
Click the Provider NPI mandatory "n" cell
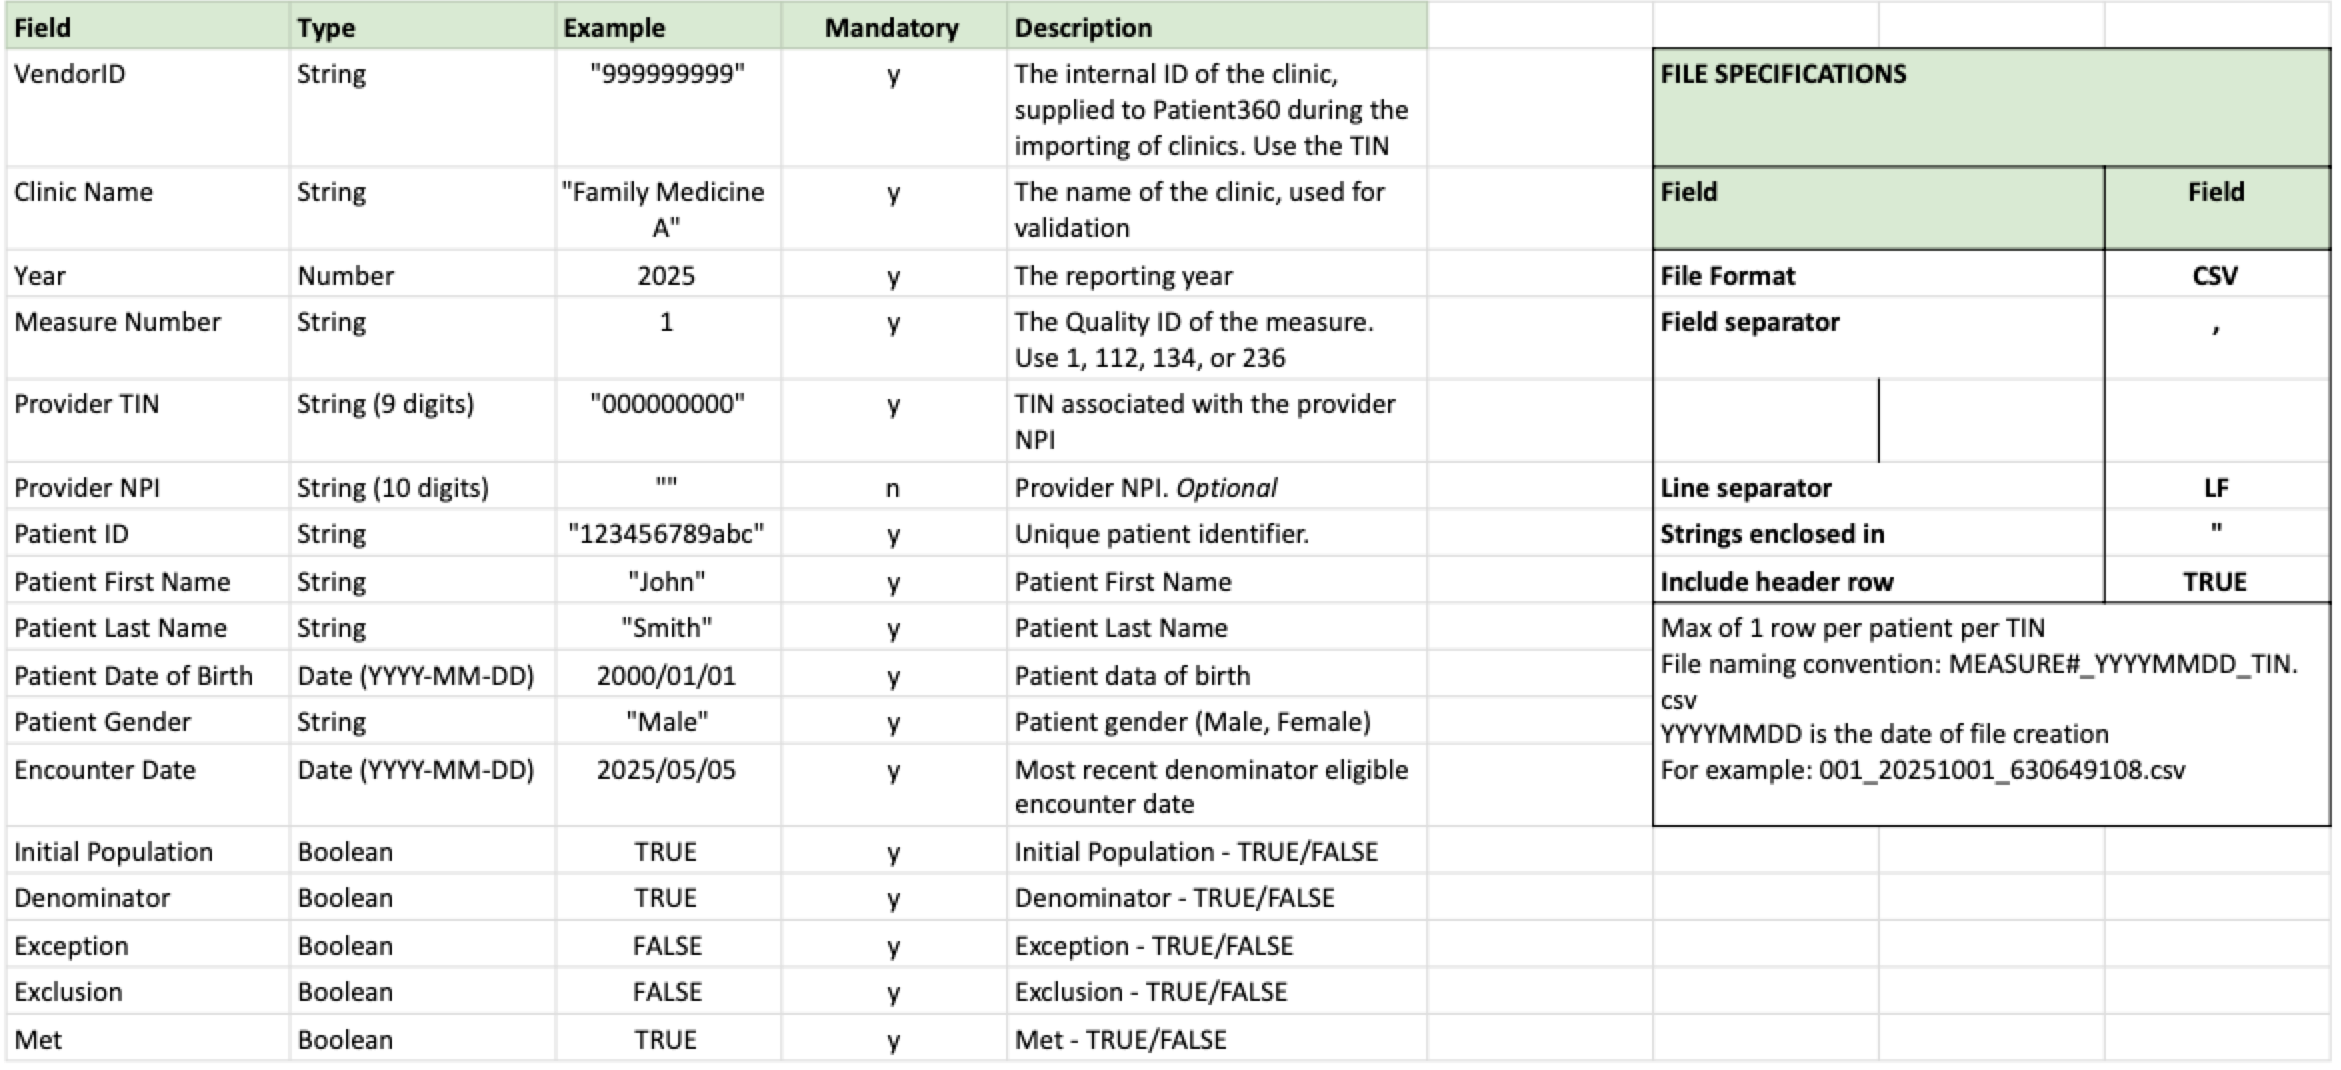pos(893,486)
